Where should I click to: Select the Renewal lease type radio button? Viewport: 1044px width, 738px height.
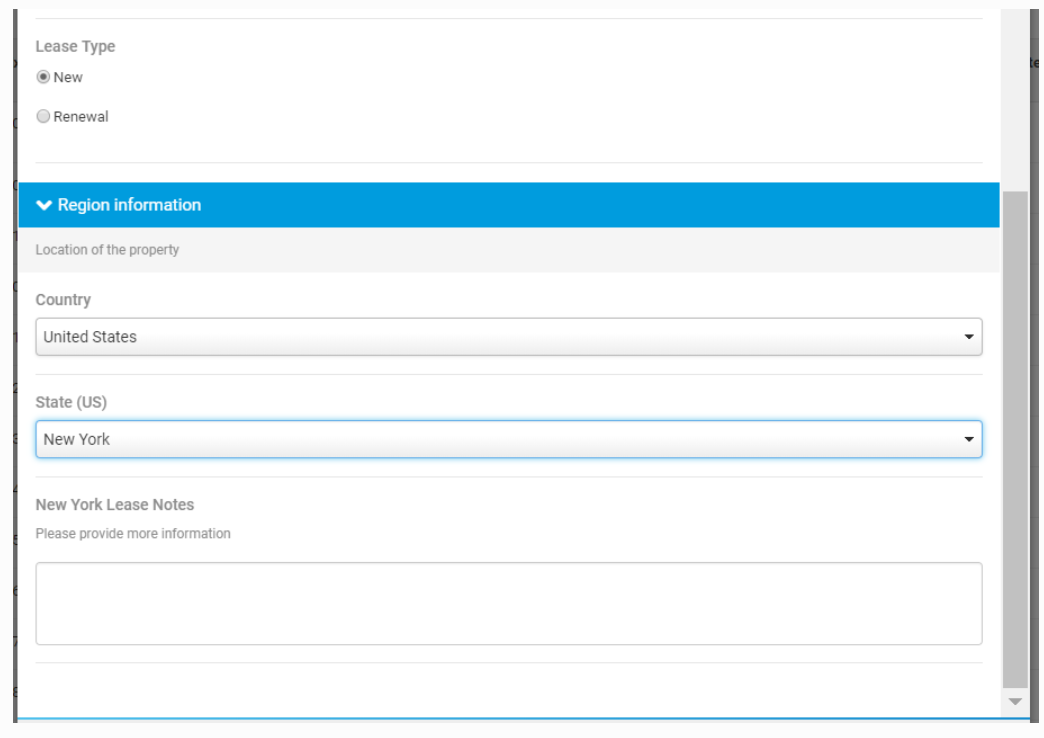pos(43,117)
